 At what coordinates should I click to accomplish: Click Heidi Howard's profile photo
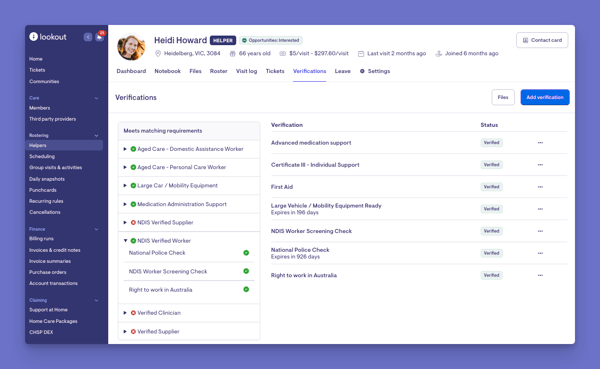(131, 47)
